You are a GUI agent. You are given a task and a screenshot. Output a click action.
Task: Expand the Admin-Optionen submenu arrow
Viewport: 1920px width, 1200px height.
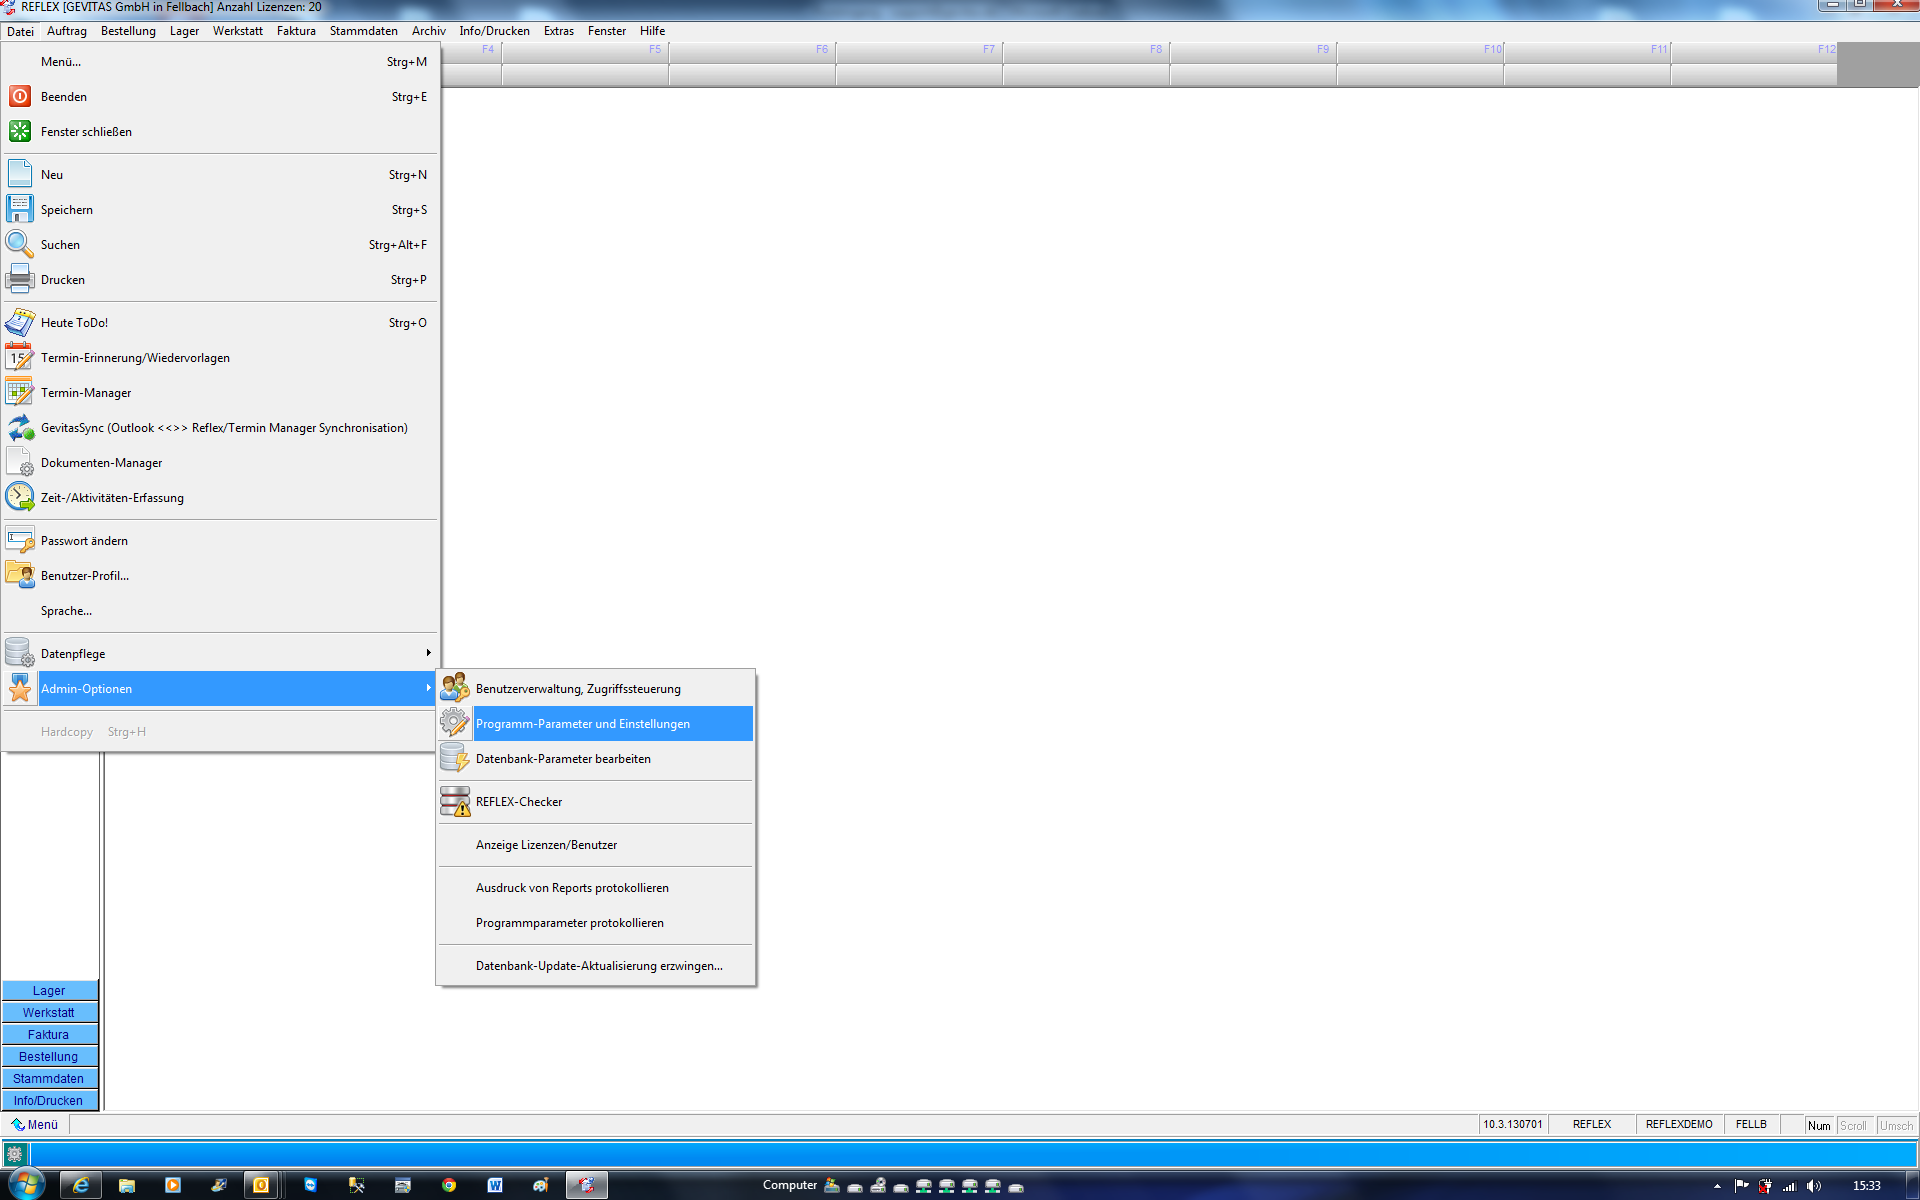(x=428, y=688)
